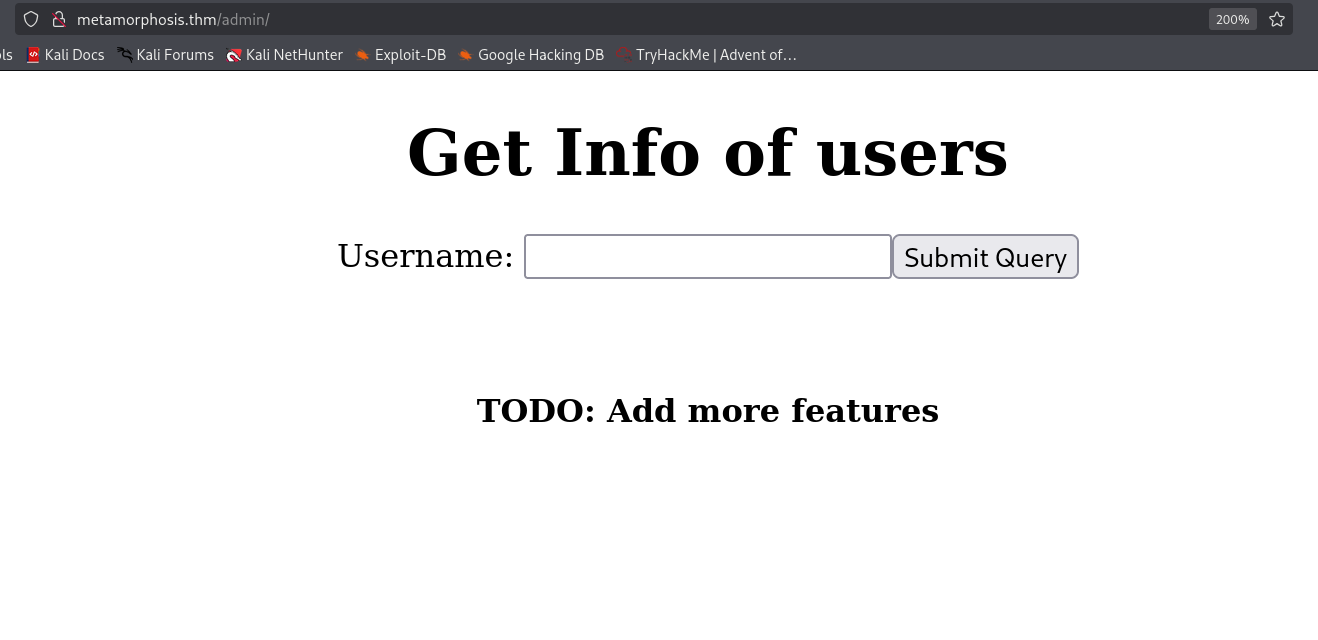The image size is (1318, 640).
Task: Click the Kali NetHunter dripping-blade icon
Action: pos(235,55)
